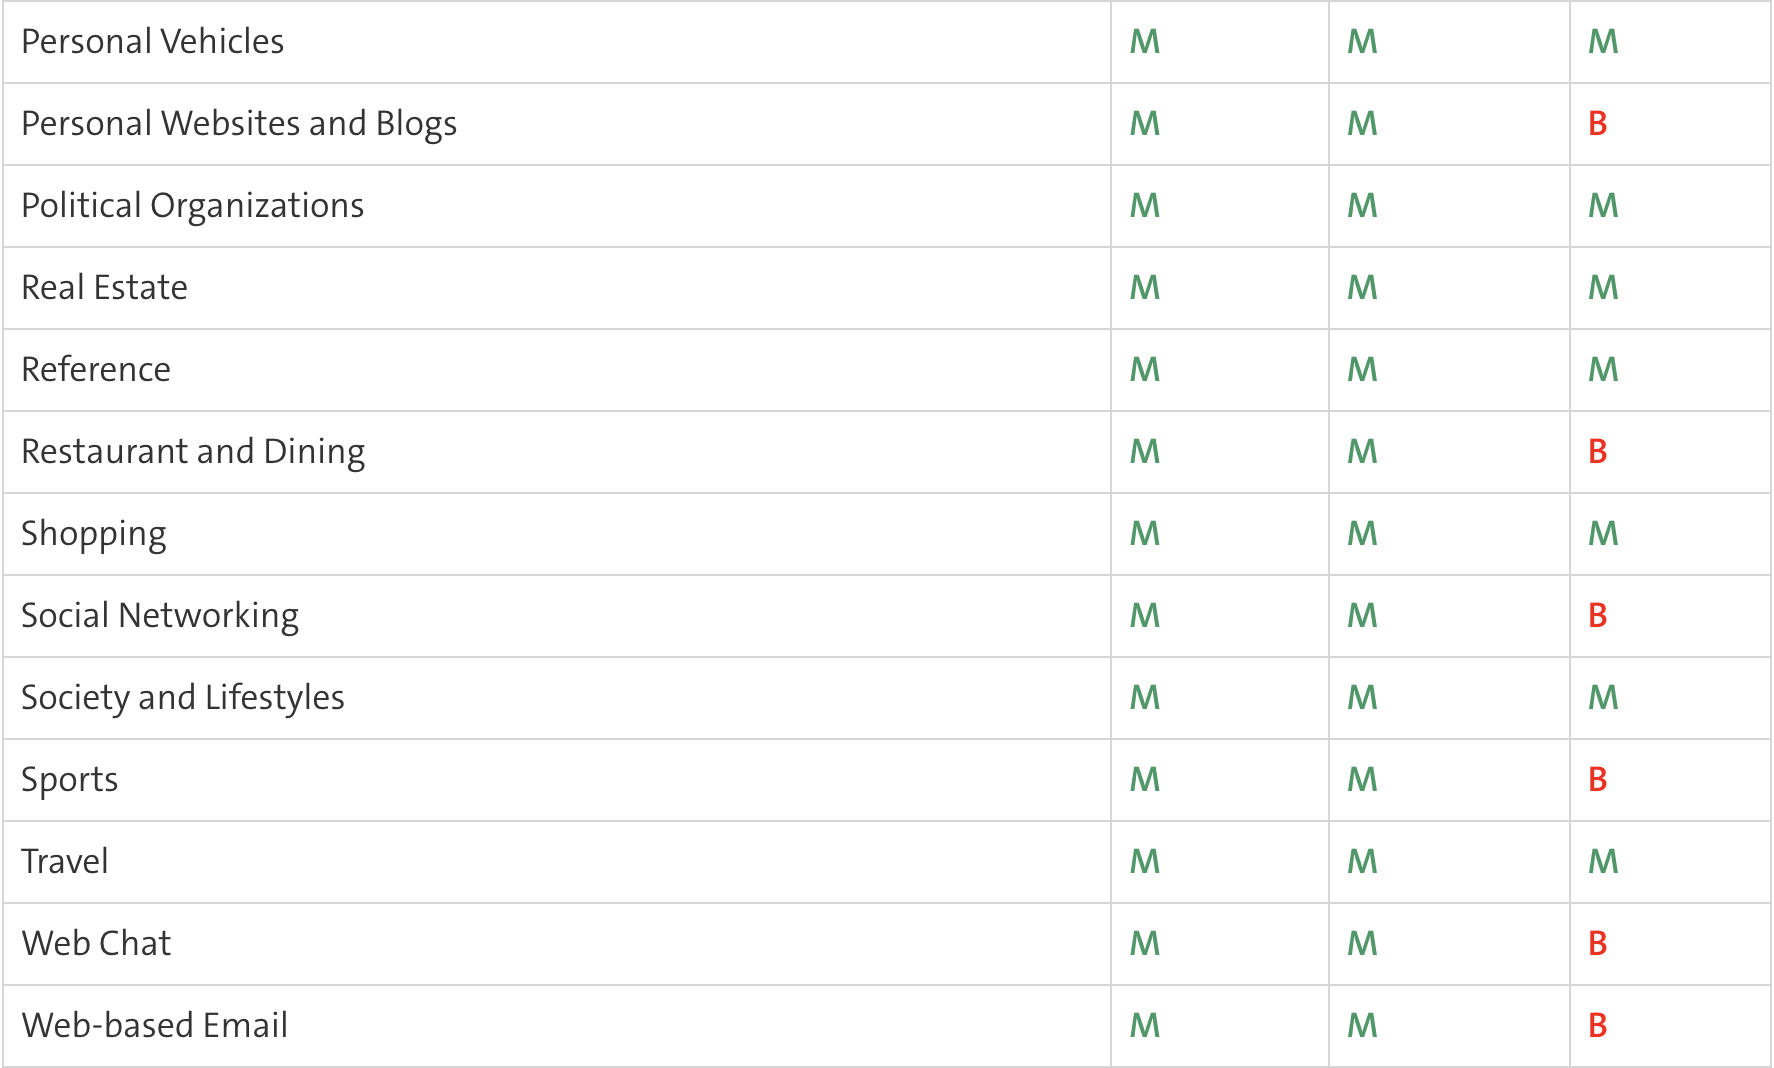Click the Travel category label
Screen dimensions: 1774x1068
65,862
